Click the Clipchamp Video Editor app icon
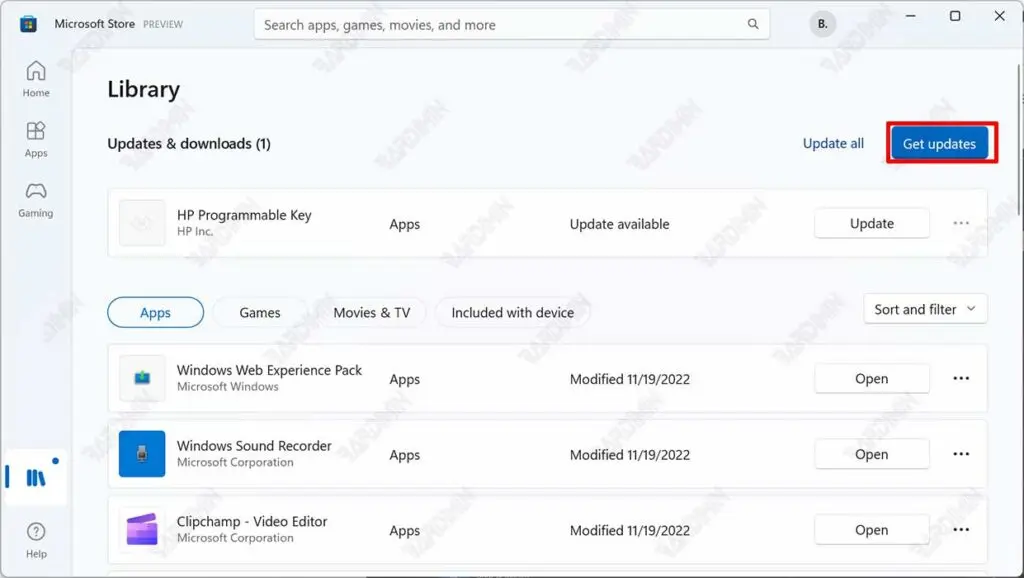This screenshot has height=578, width=1024. coord(142,530)
